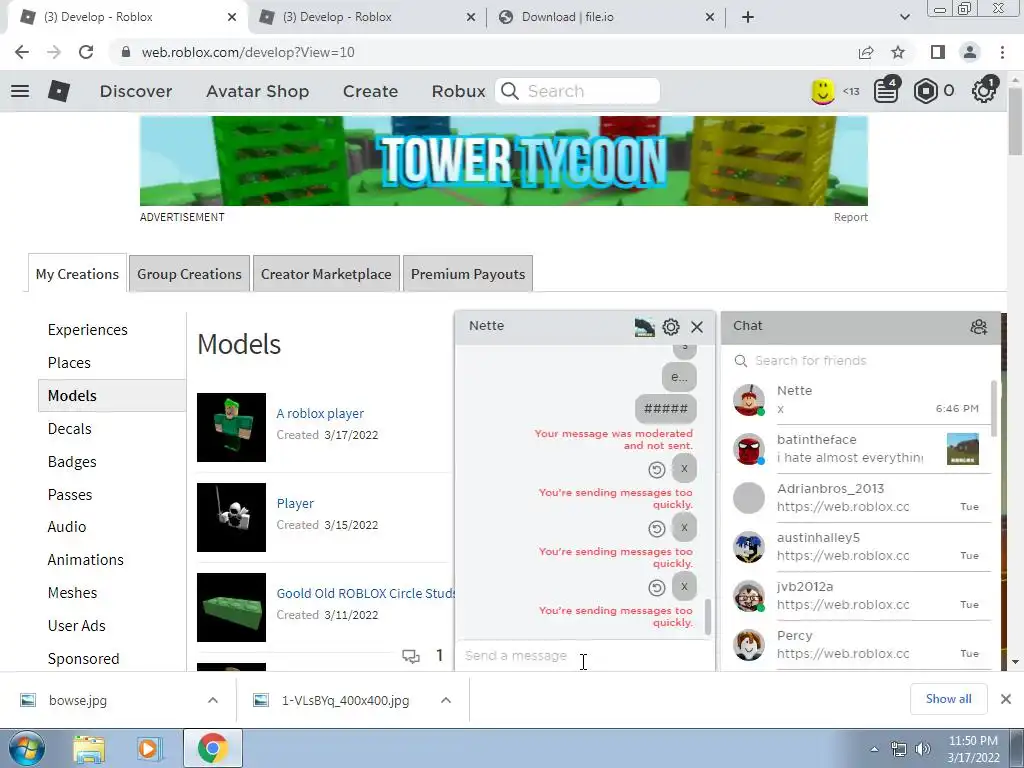Viewport: 1024px width, 768px height.
Task: Select Places in sidebar
Action: tap(69, 362)
